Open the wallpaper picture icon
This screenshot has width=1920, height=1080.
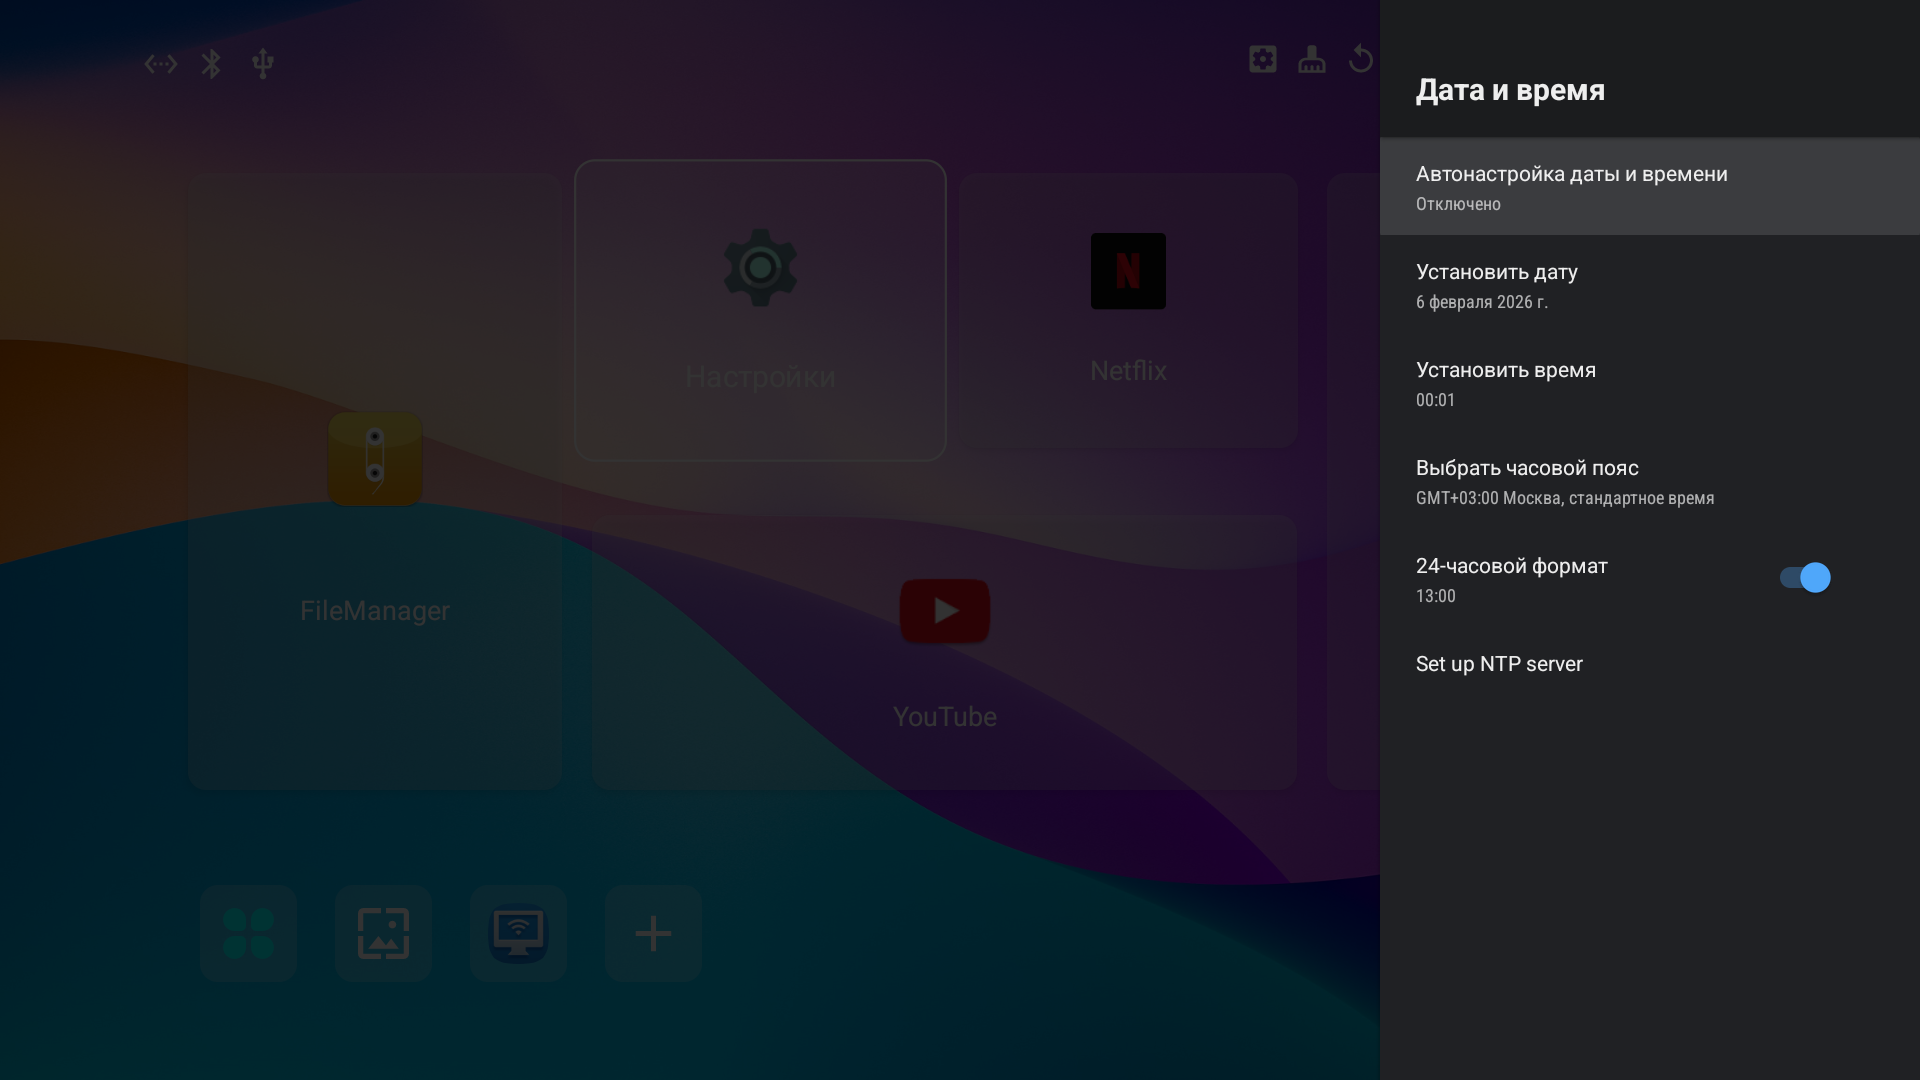click(x=383, y=933)
